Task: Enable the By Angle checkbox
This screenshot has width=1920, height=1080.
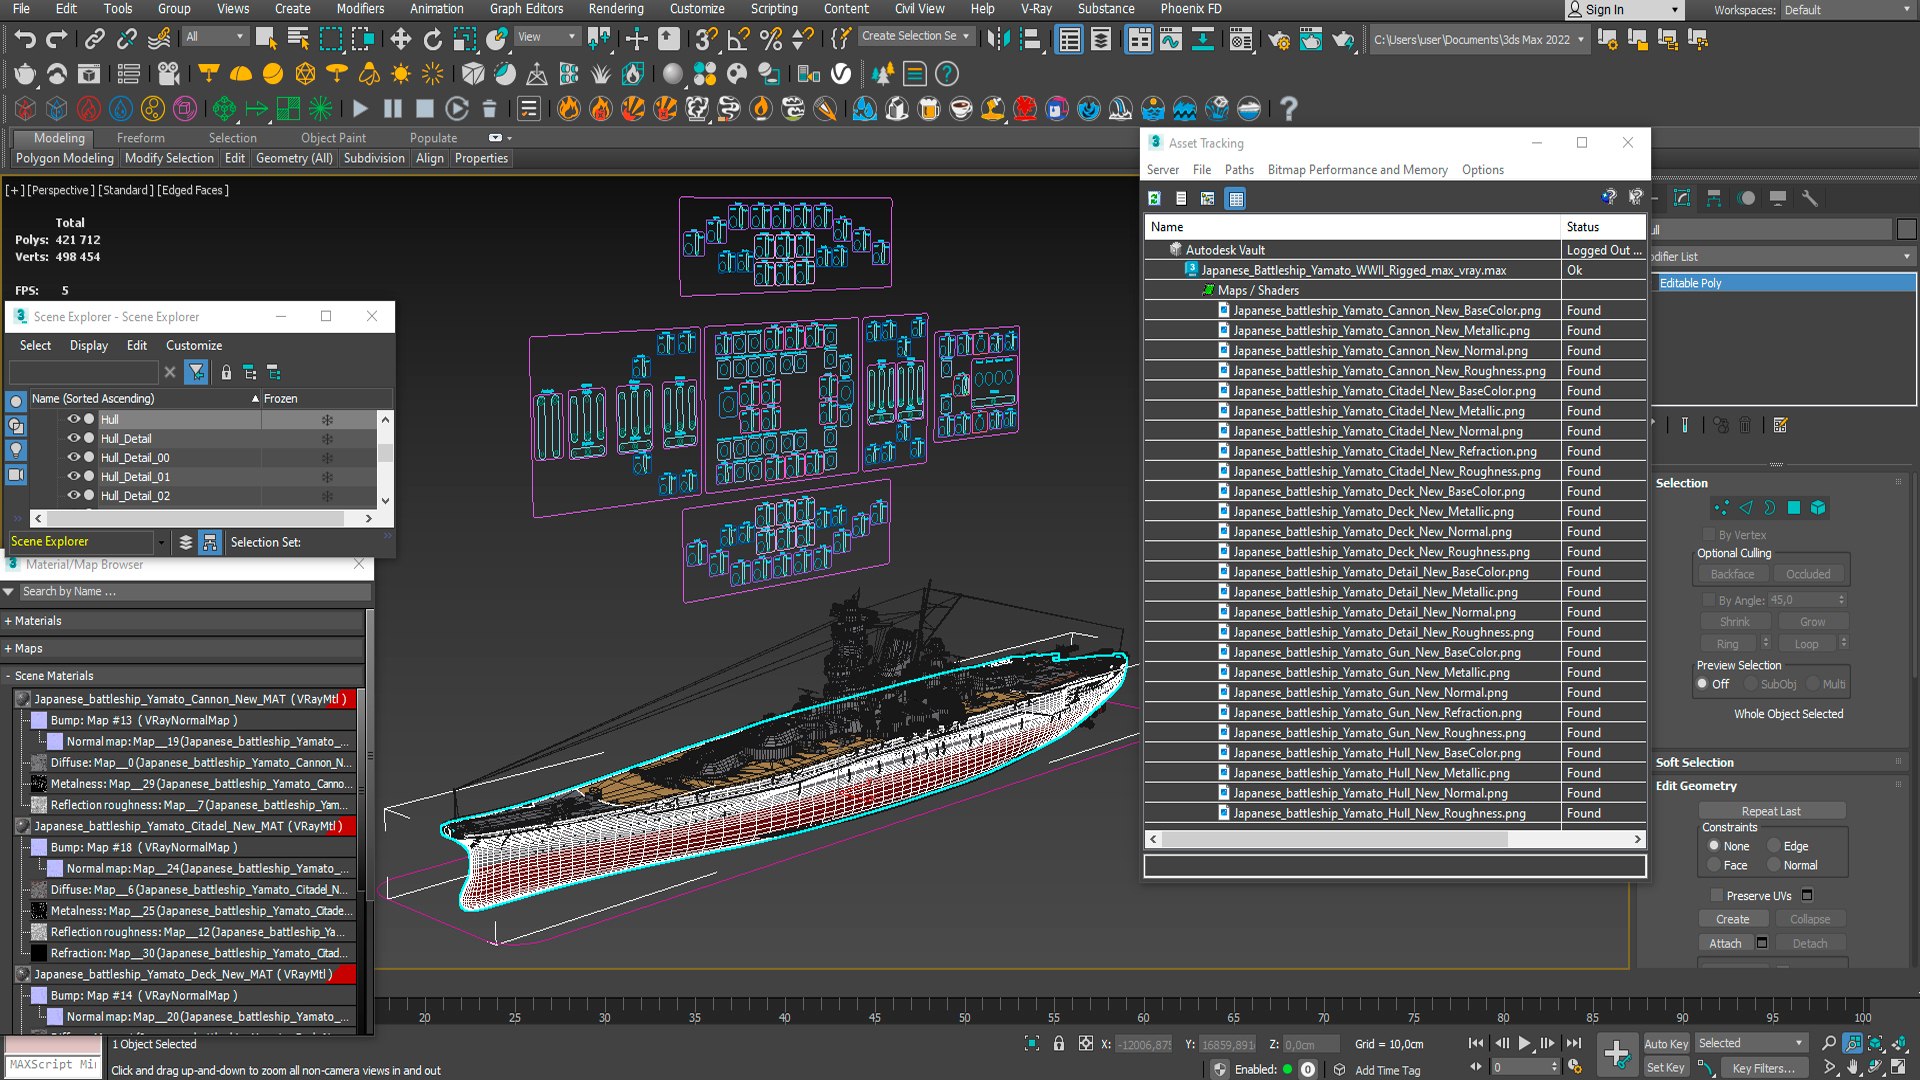Action: [x=1709, y=600]
